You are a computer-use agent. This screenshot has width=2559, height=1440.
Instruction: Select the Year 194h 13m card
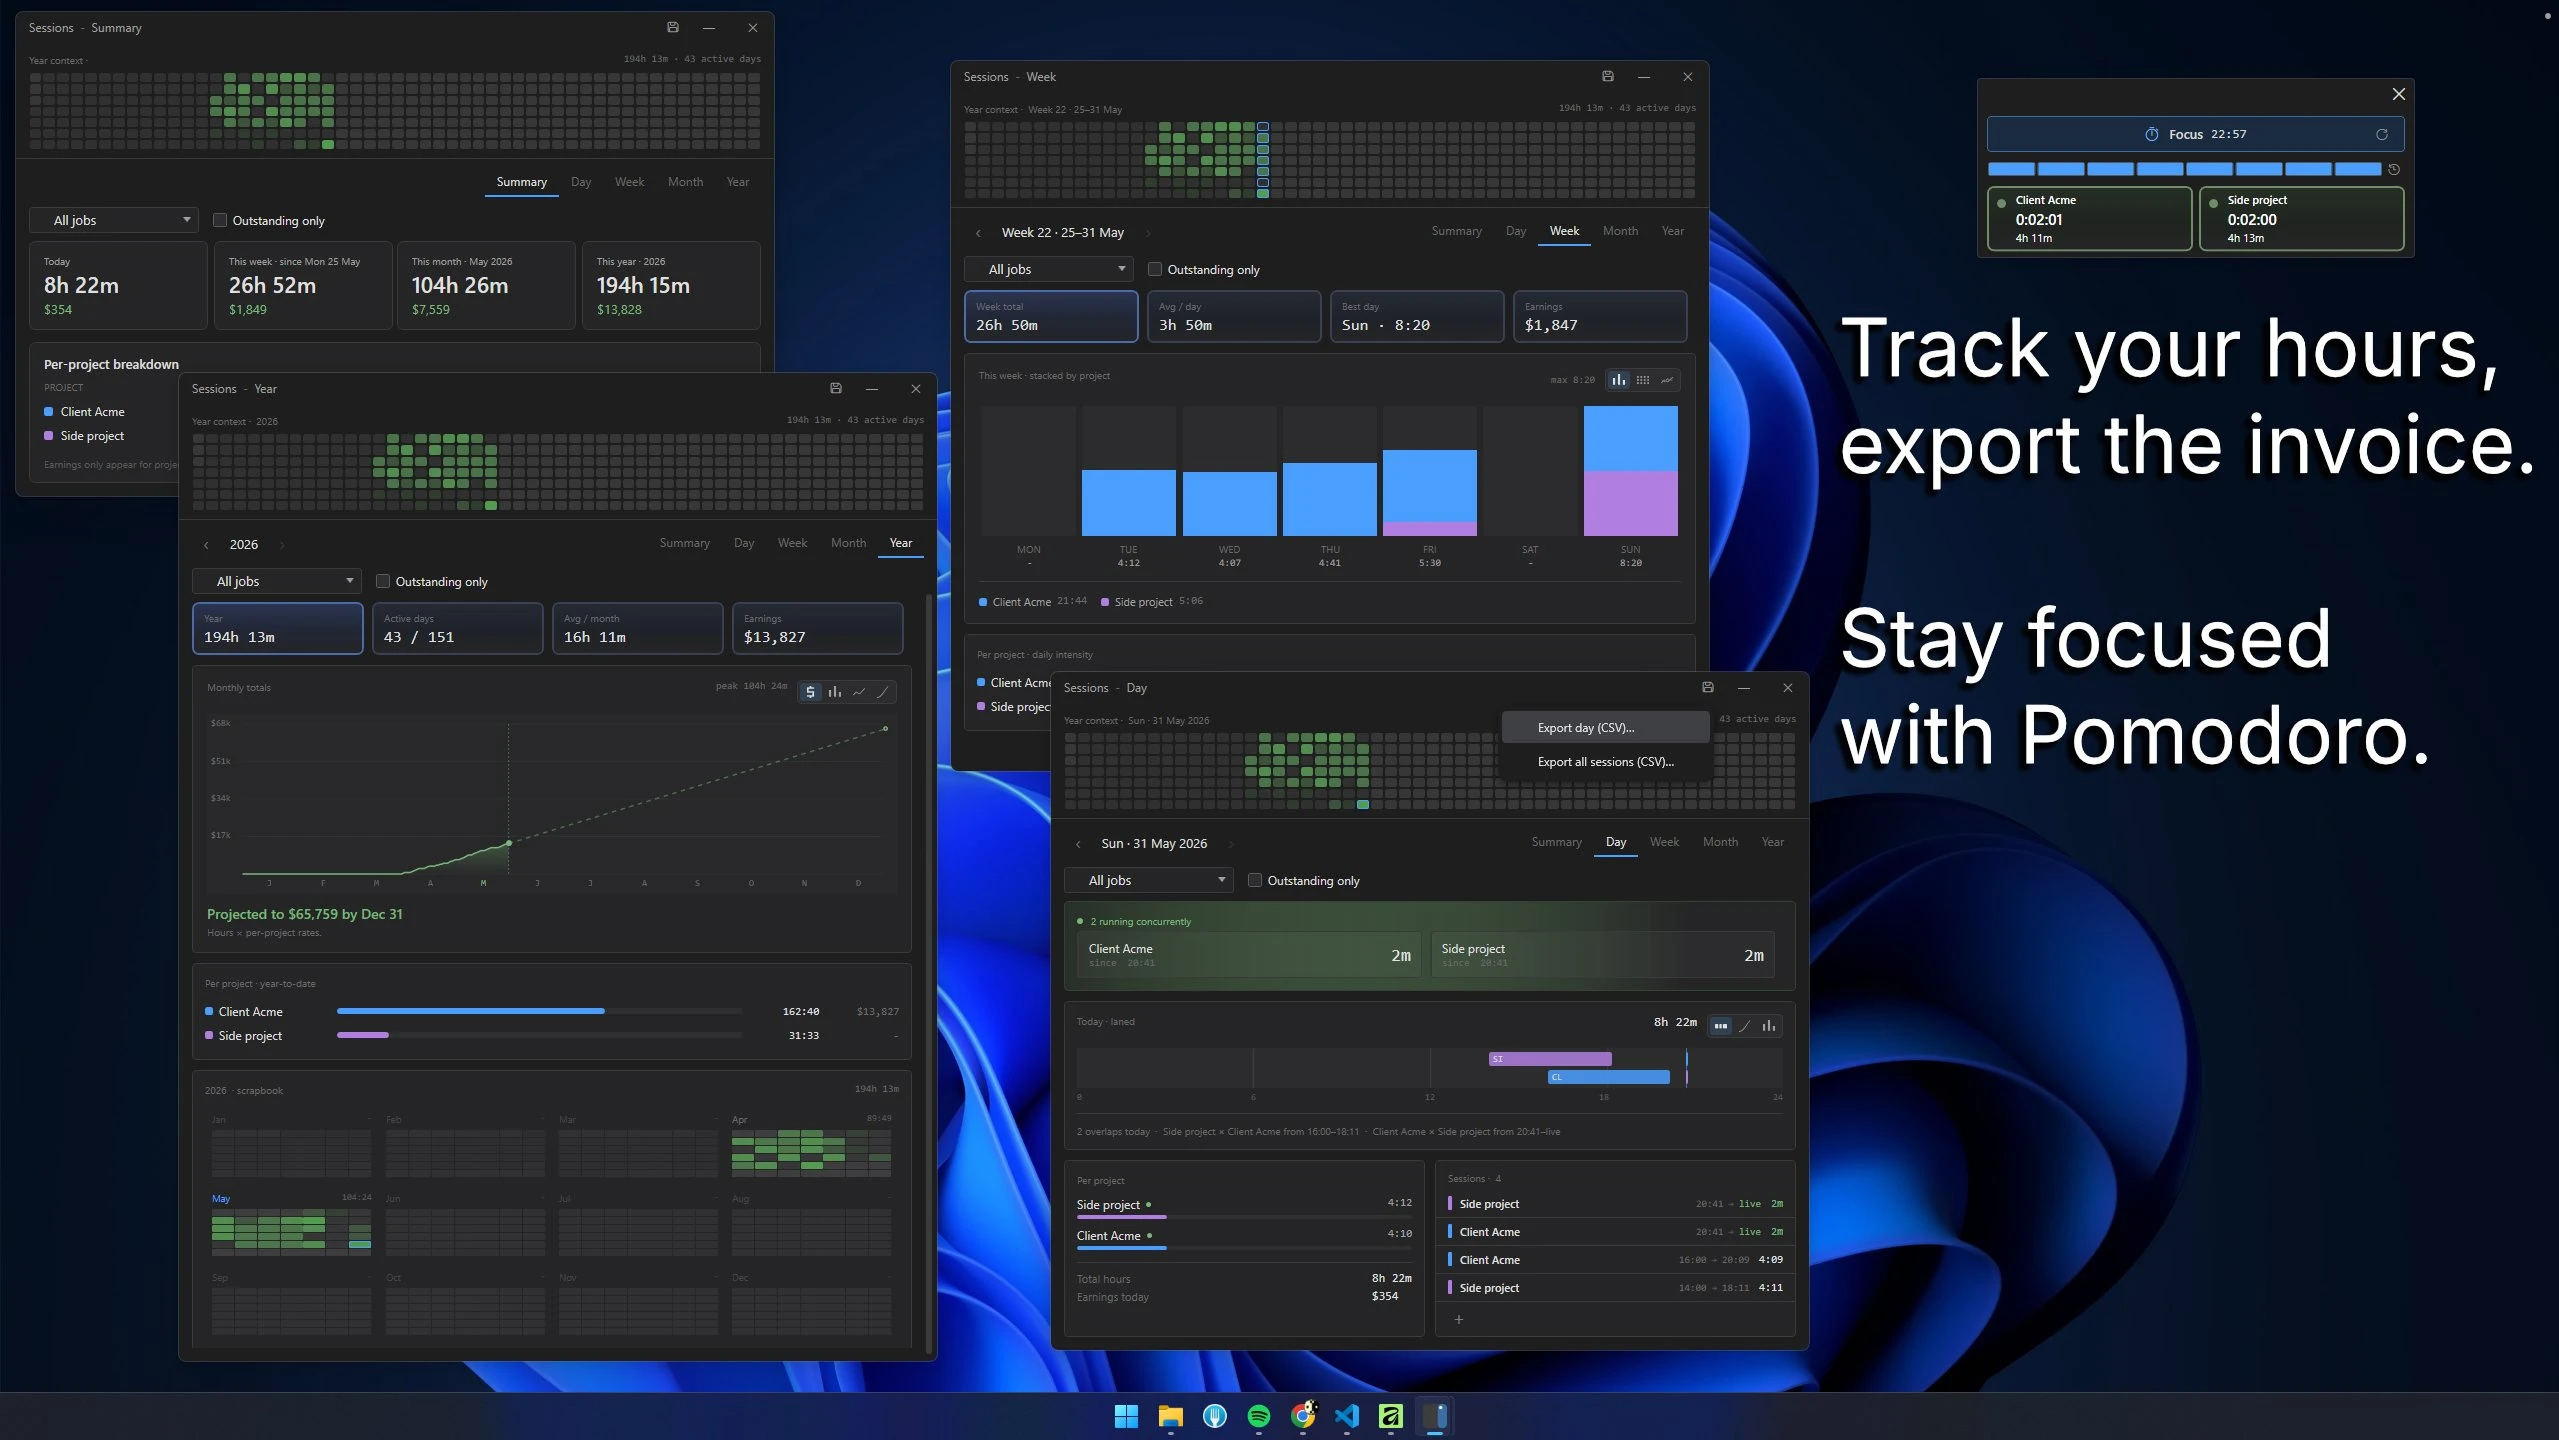coord(277,628)
